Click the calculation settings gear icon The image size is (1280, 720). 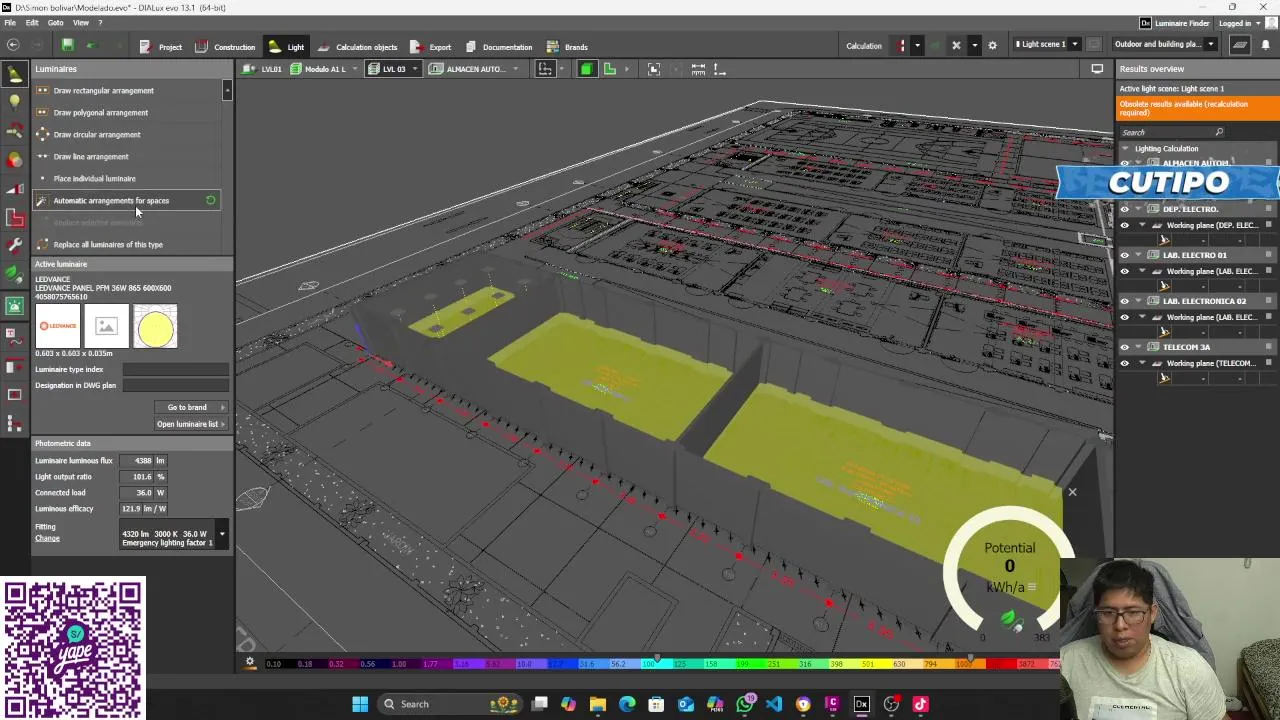pos(992,45)
